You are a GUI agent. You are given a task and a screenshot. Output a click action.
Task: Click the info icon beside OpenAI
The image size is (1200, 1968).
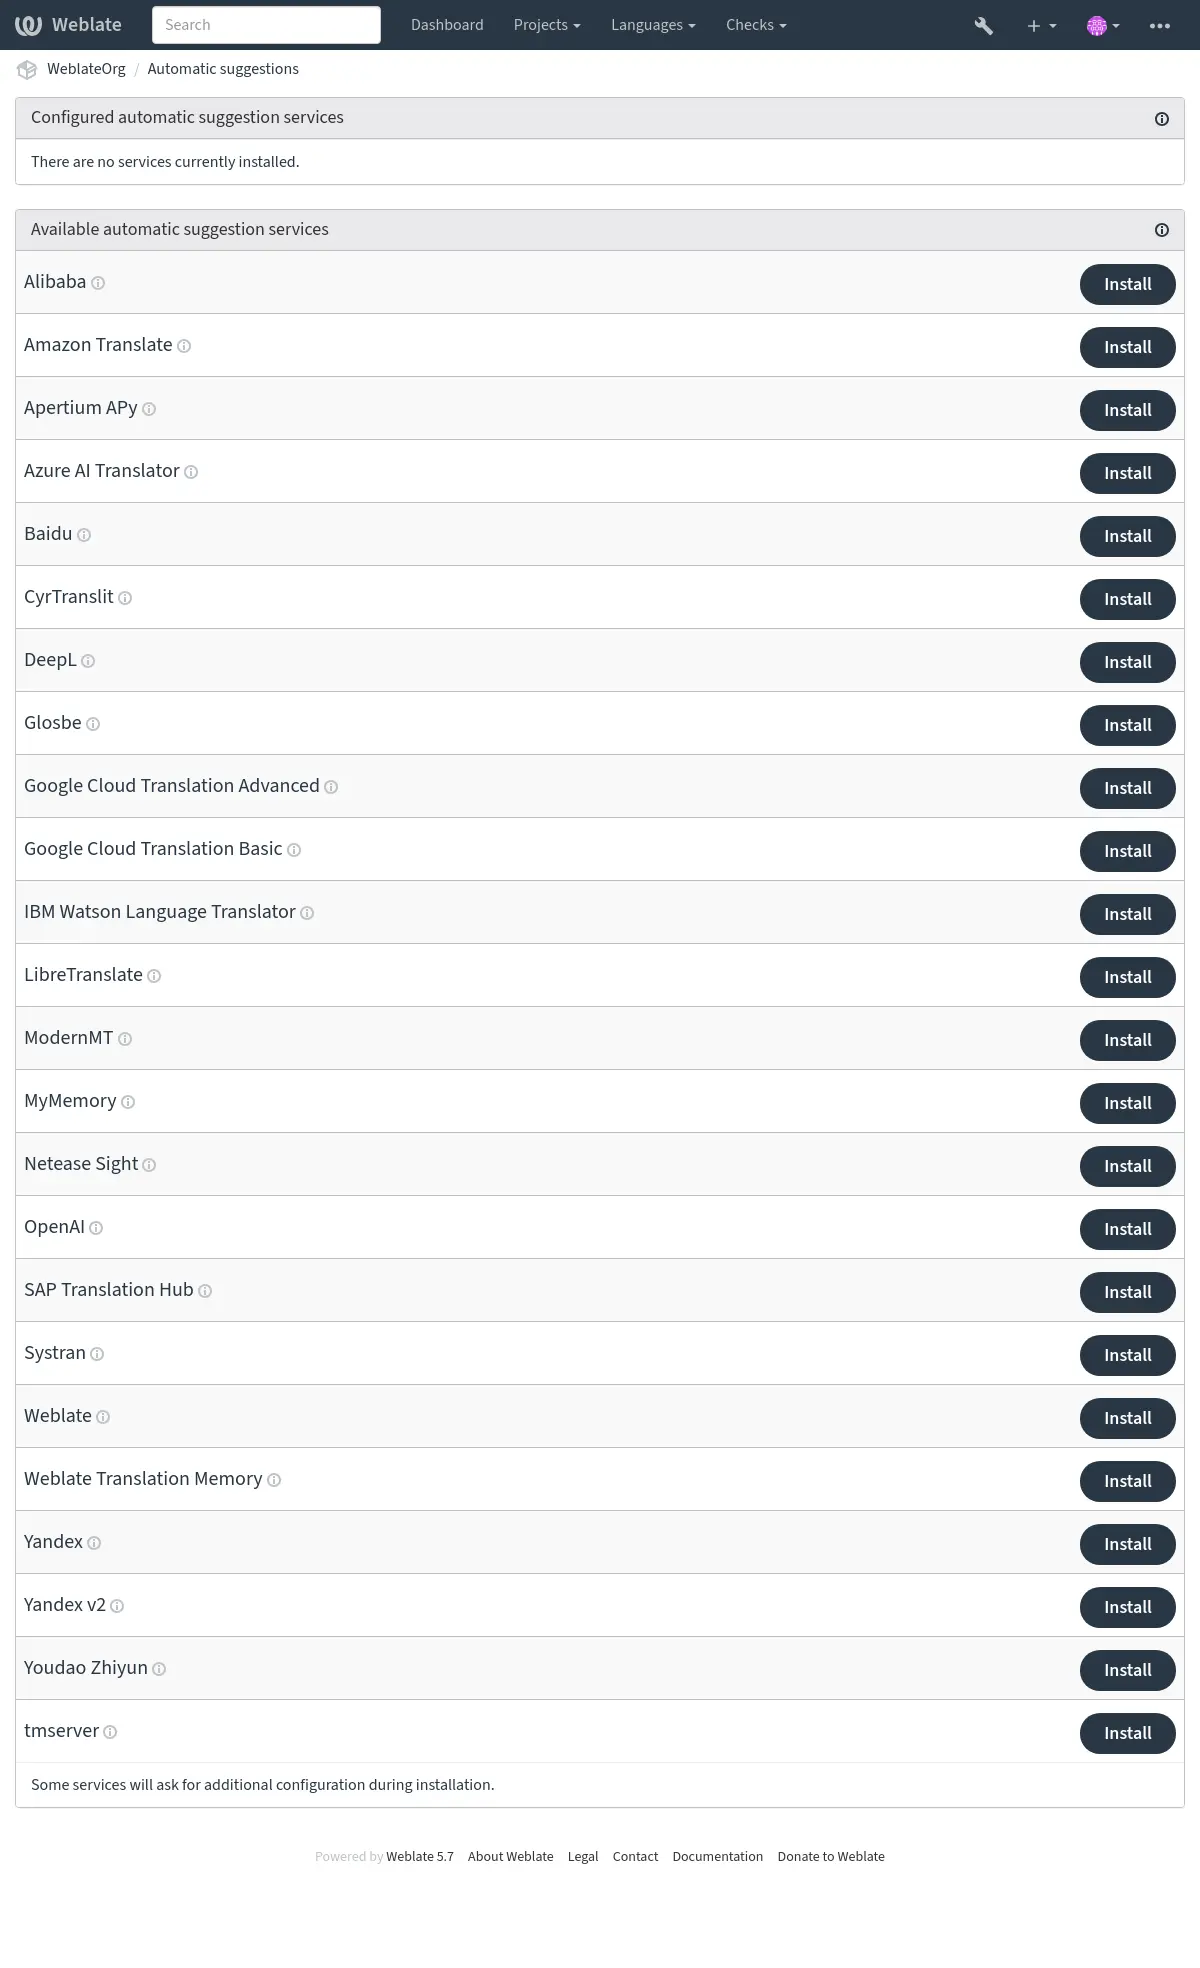pyautogui.click(x=96, y=1228)
